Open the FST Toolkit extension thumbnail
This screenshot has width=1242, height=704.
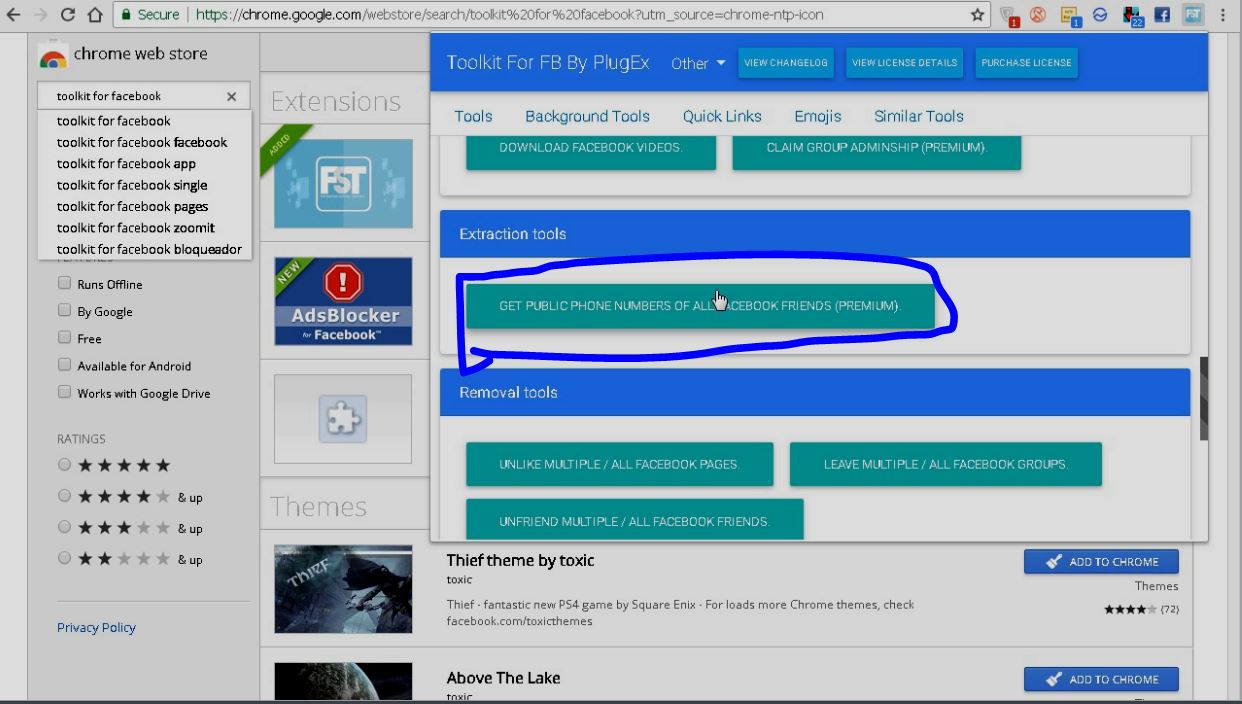click(x=343, y=184)
